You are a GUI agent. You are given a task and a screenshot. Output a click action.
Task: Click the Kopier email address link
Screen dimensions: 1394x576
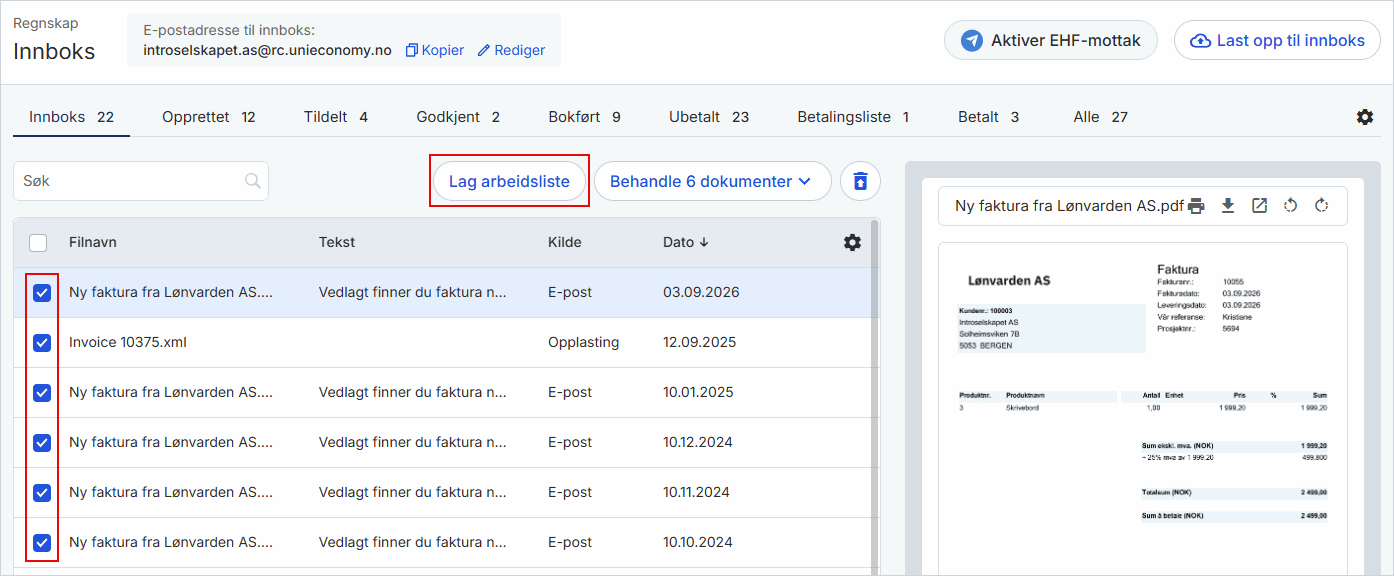(x=434, y=50)
